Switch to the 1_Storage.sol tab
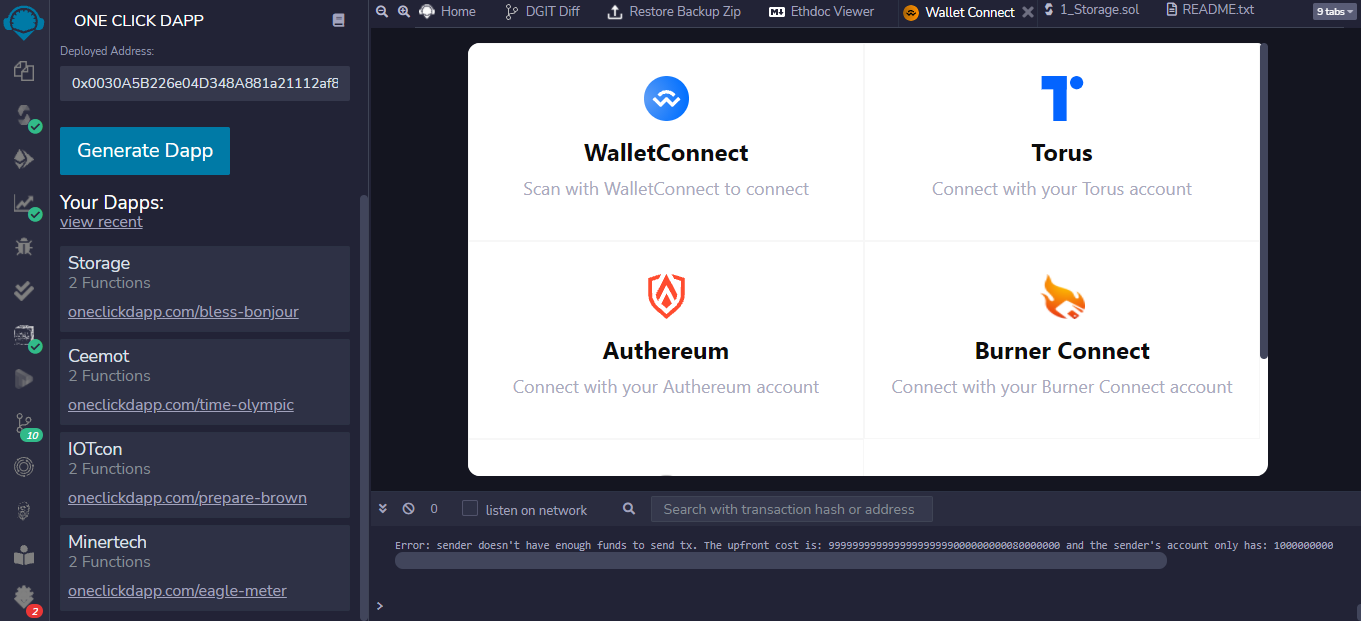1361x621 pixels. pos(1091,10)
